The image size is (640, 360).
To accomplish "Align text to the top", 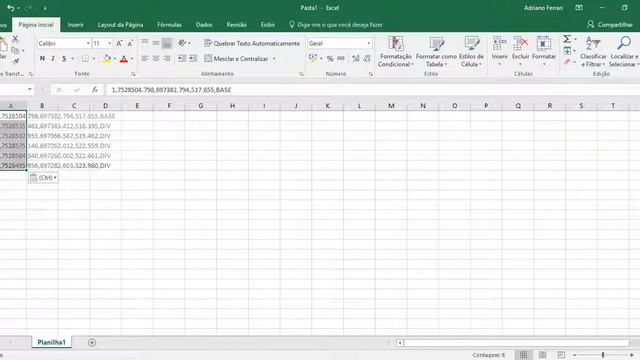I will coord(145,43).
